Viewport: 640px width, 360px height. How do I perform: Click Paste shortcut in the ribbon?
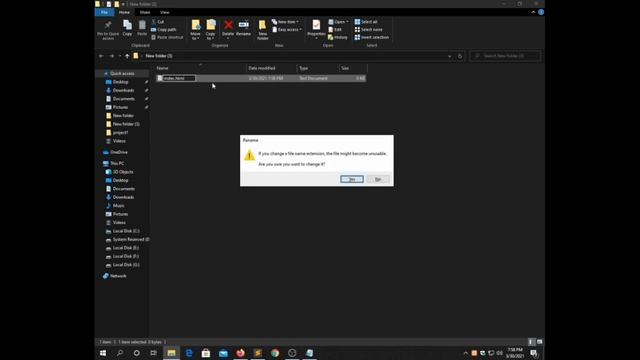coord(167,37)
